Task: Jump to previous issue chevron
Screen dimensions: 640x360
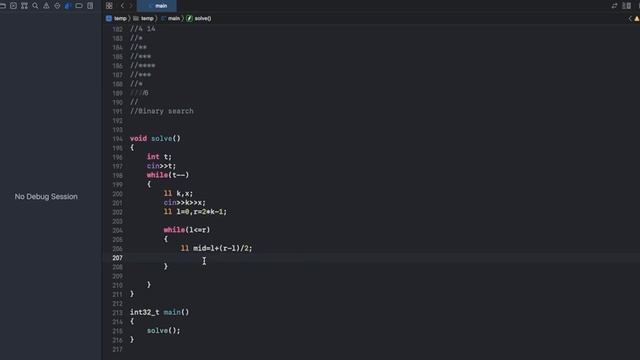Action: click(x=630, y=18)
